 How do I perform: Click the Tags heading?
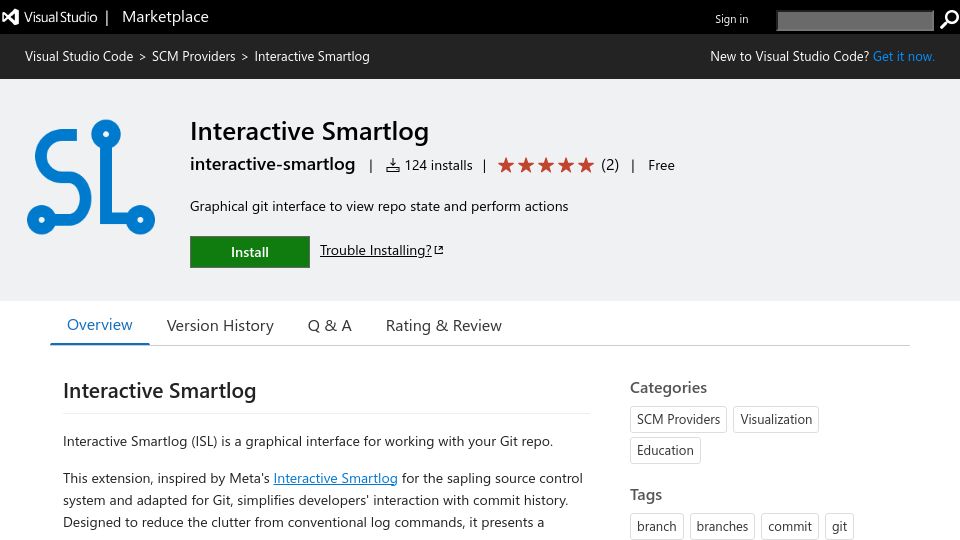coord(646,495)
